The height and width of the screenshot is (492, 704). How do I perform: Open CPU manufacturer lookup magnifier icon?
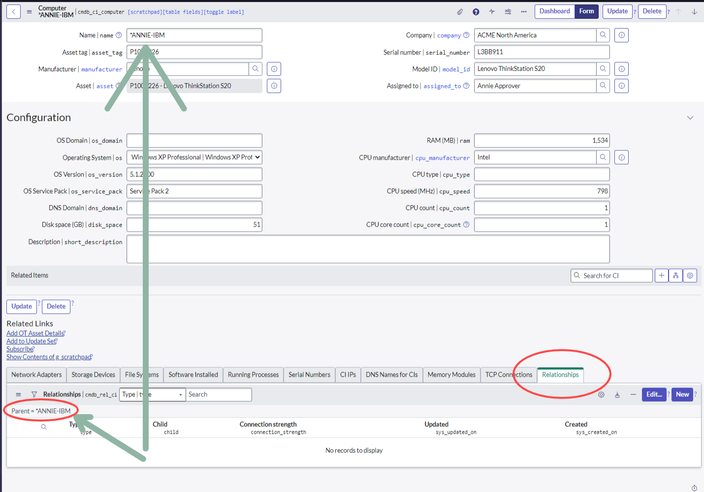coord(603,157)
